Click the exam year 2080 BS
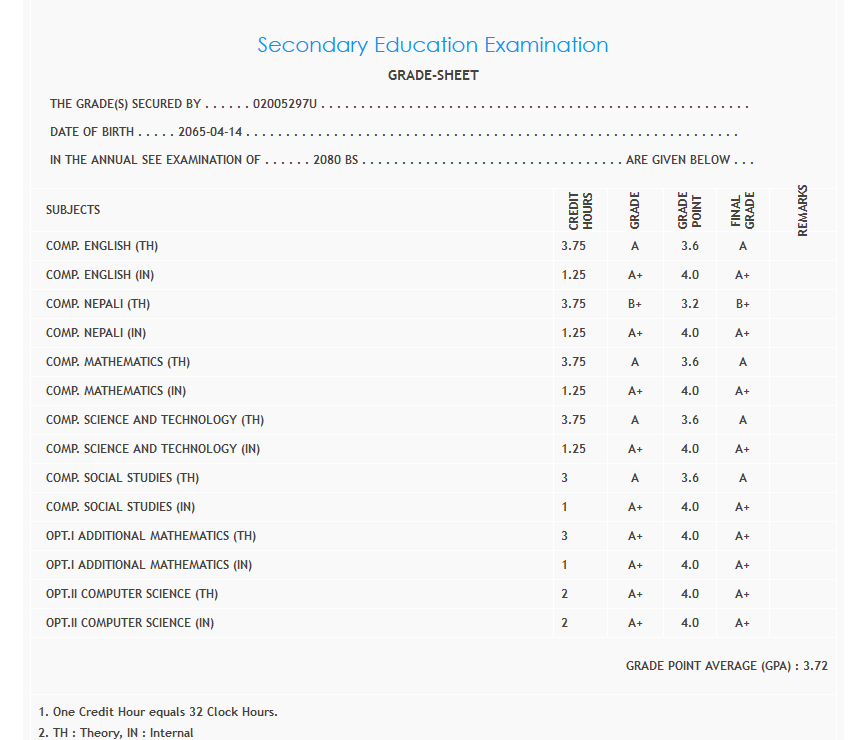This screenshot has width=860, height=740. (335, 160)
